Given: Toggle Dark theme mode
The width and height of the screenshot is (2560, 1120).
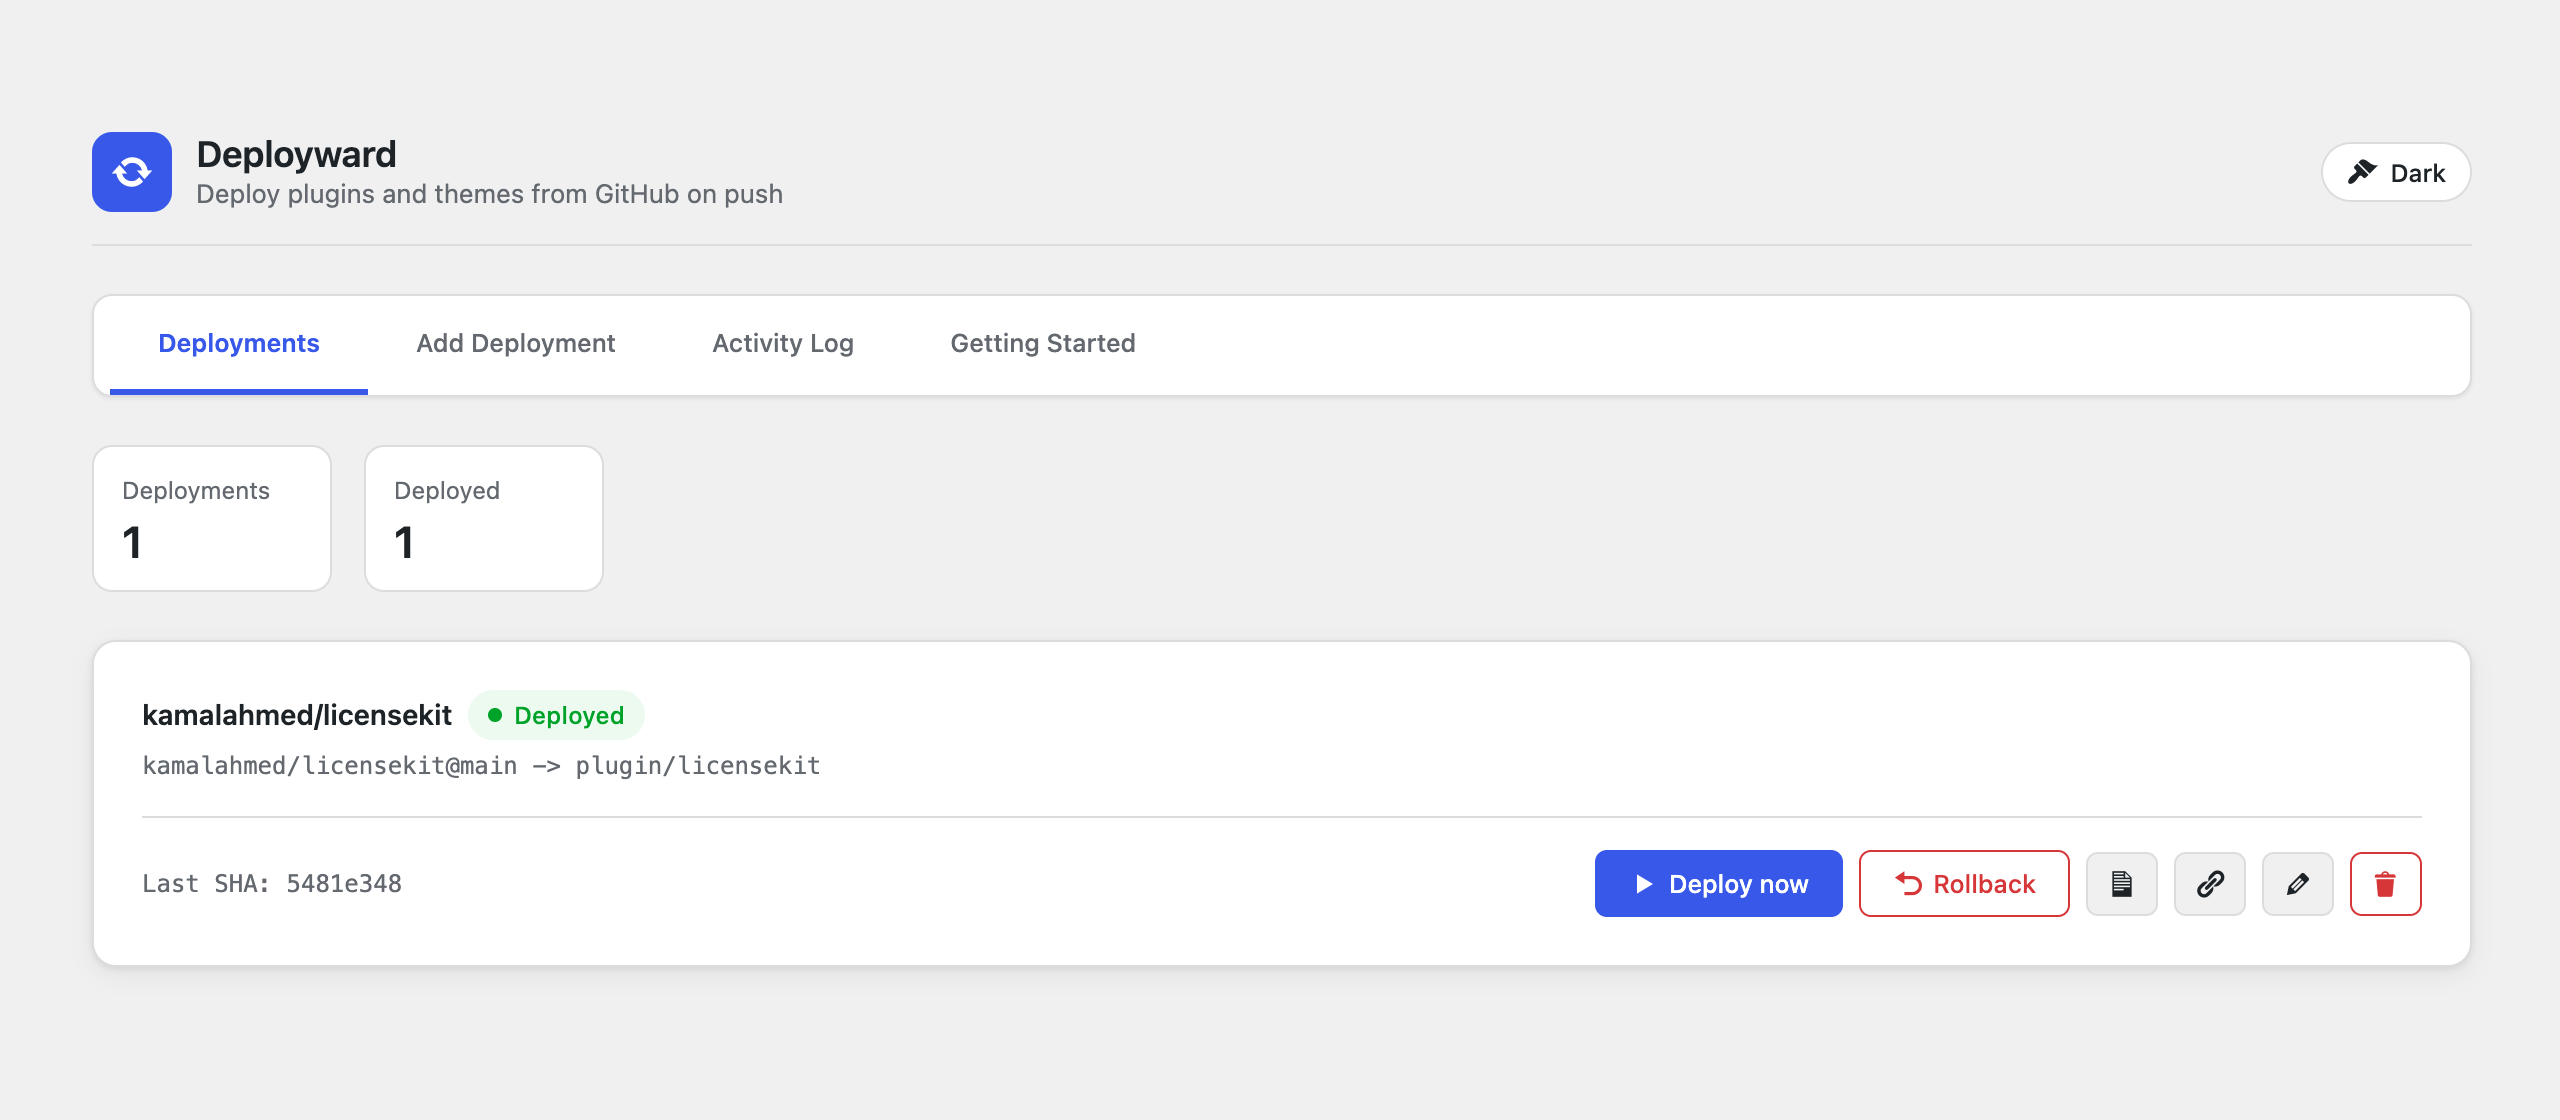Looking at the screenshot, I should 2396,172.
